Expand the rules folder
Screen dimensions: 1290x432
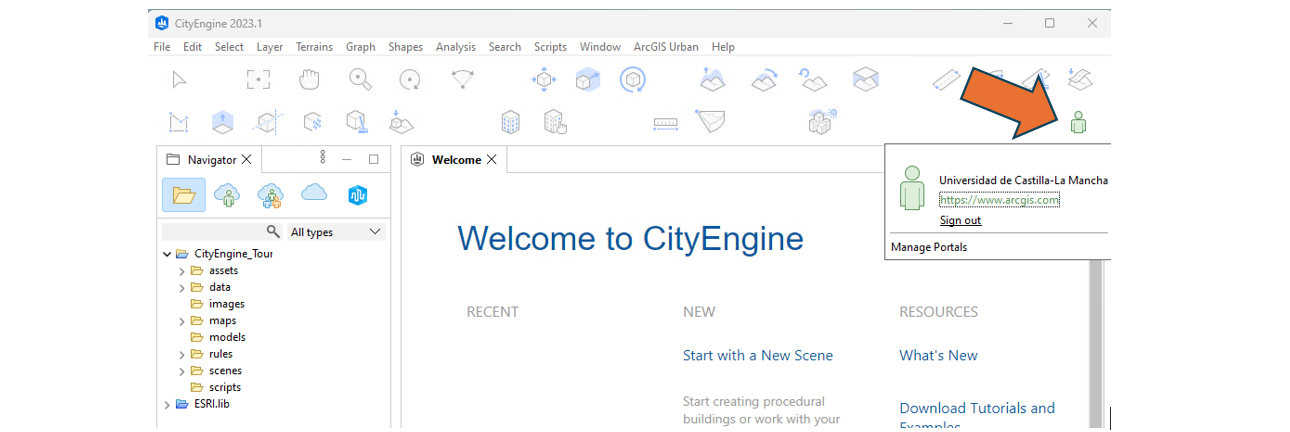(182, 354)
